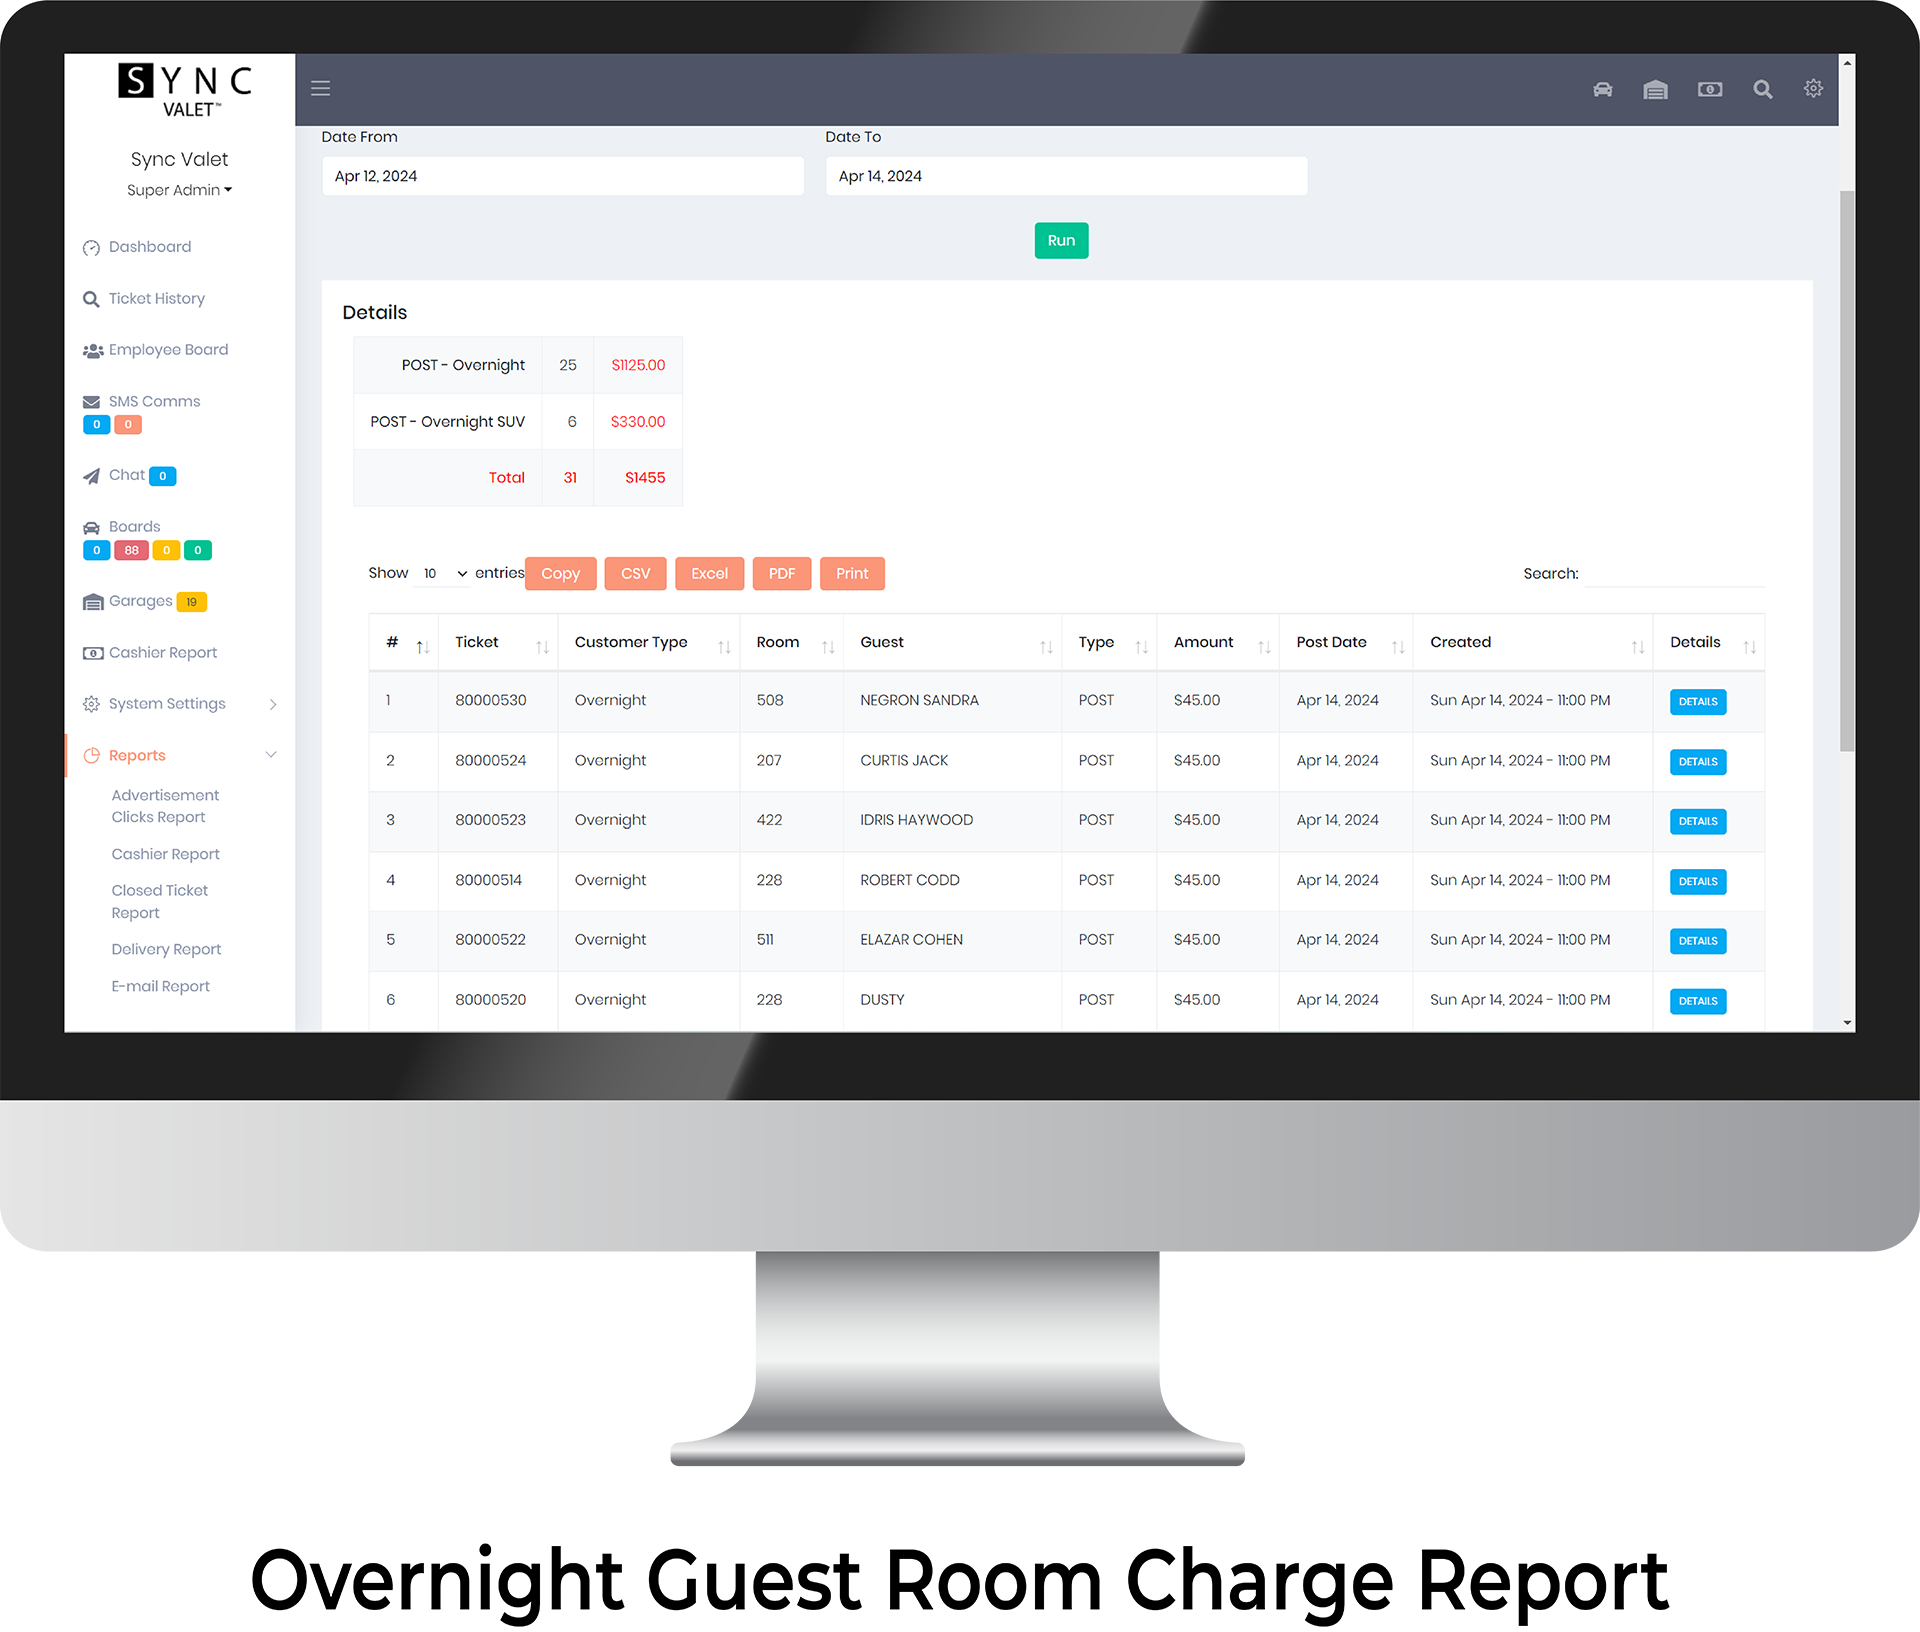1920x1632 pixels.
Task: Open the Boards icon in sidebar
Action: click(91, 526)
